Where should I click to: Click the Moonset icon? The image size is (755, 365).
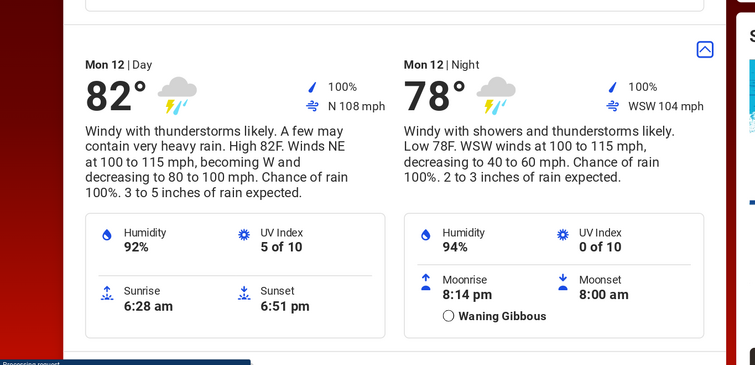point(563,282)
